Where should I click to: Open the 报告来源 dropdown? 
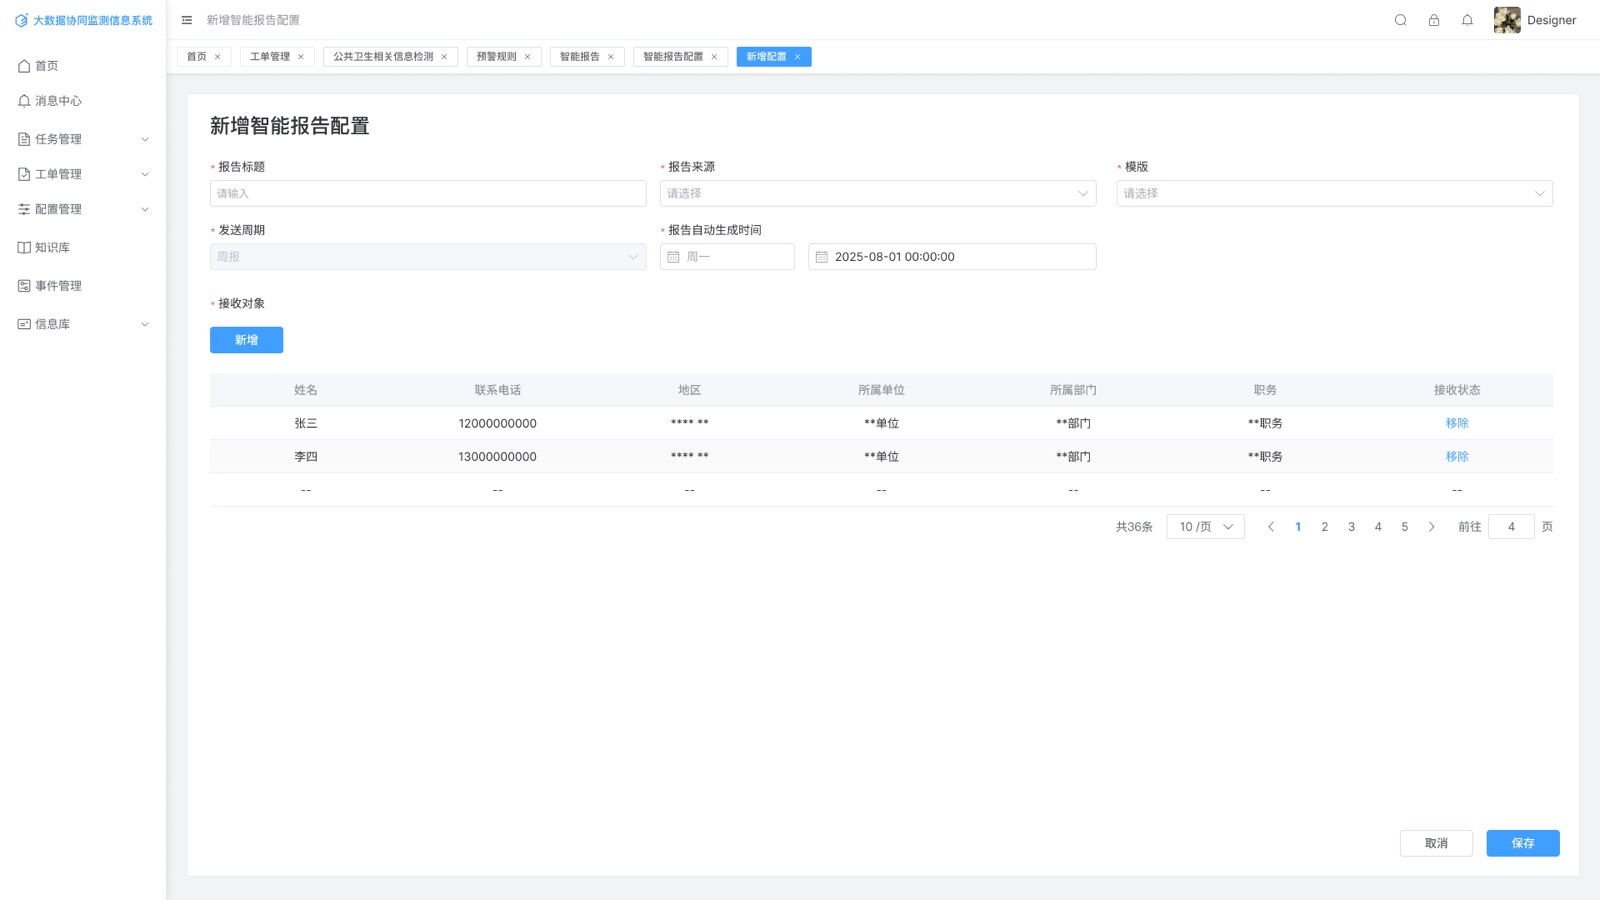point(878,194)
